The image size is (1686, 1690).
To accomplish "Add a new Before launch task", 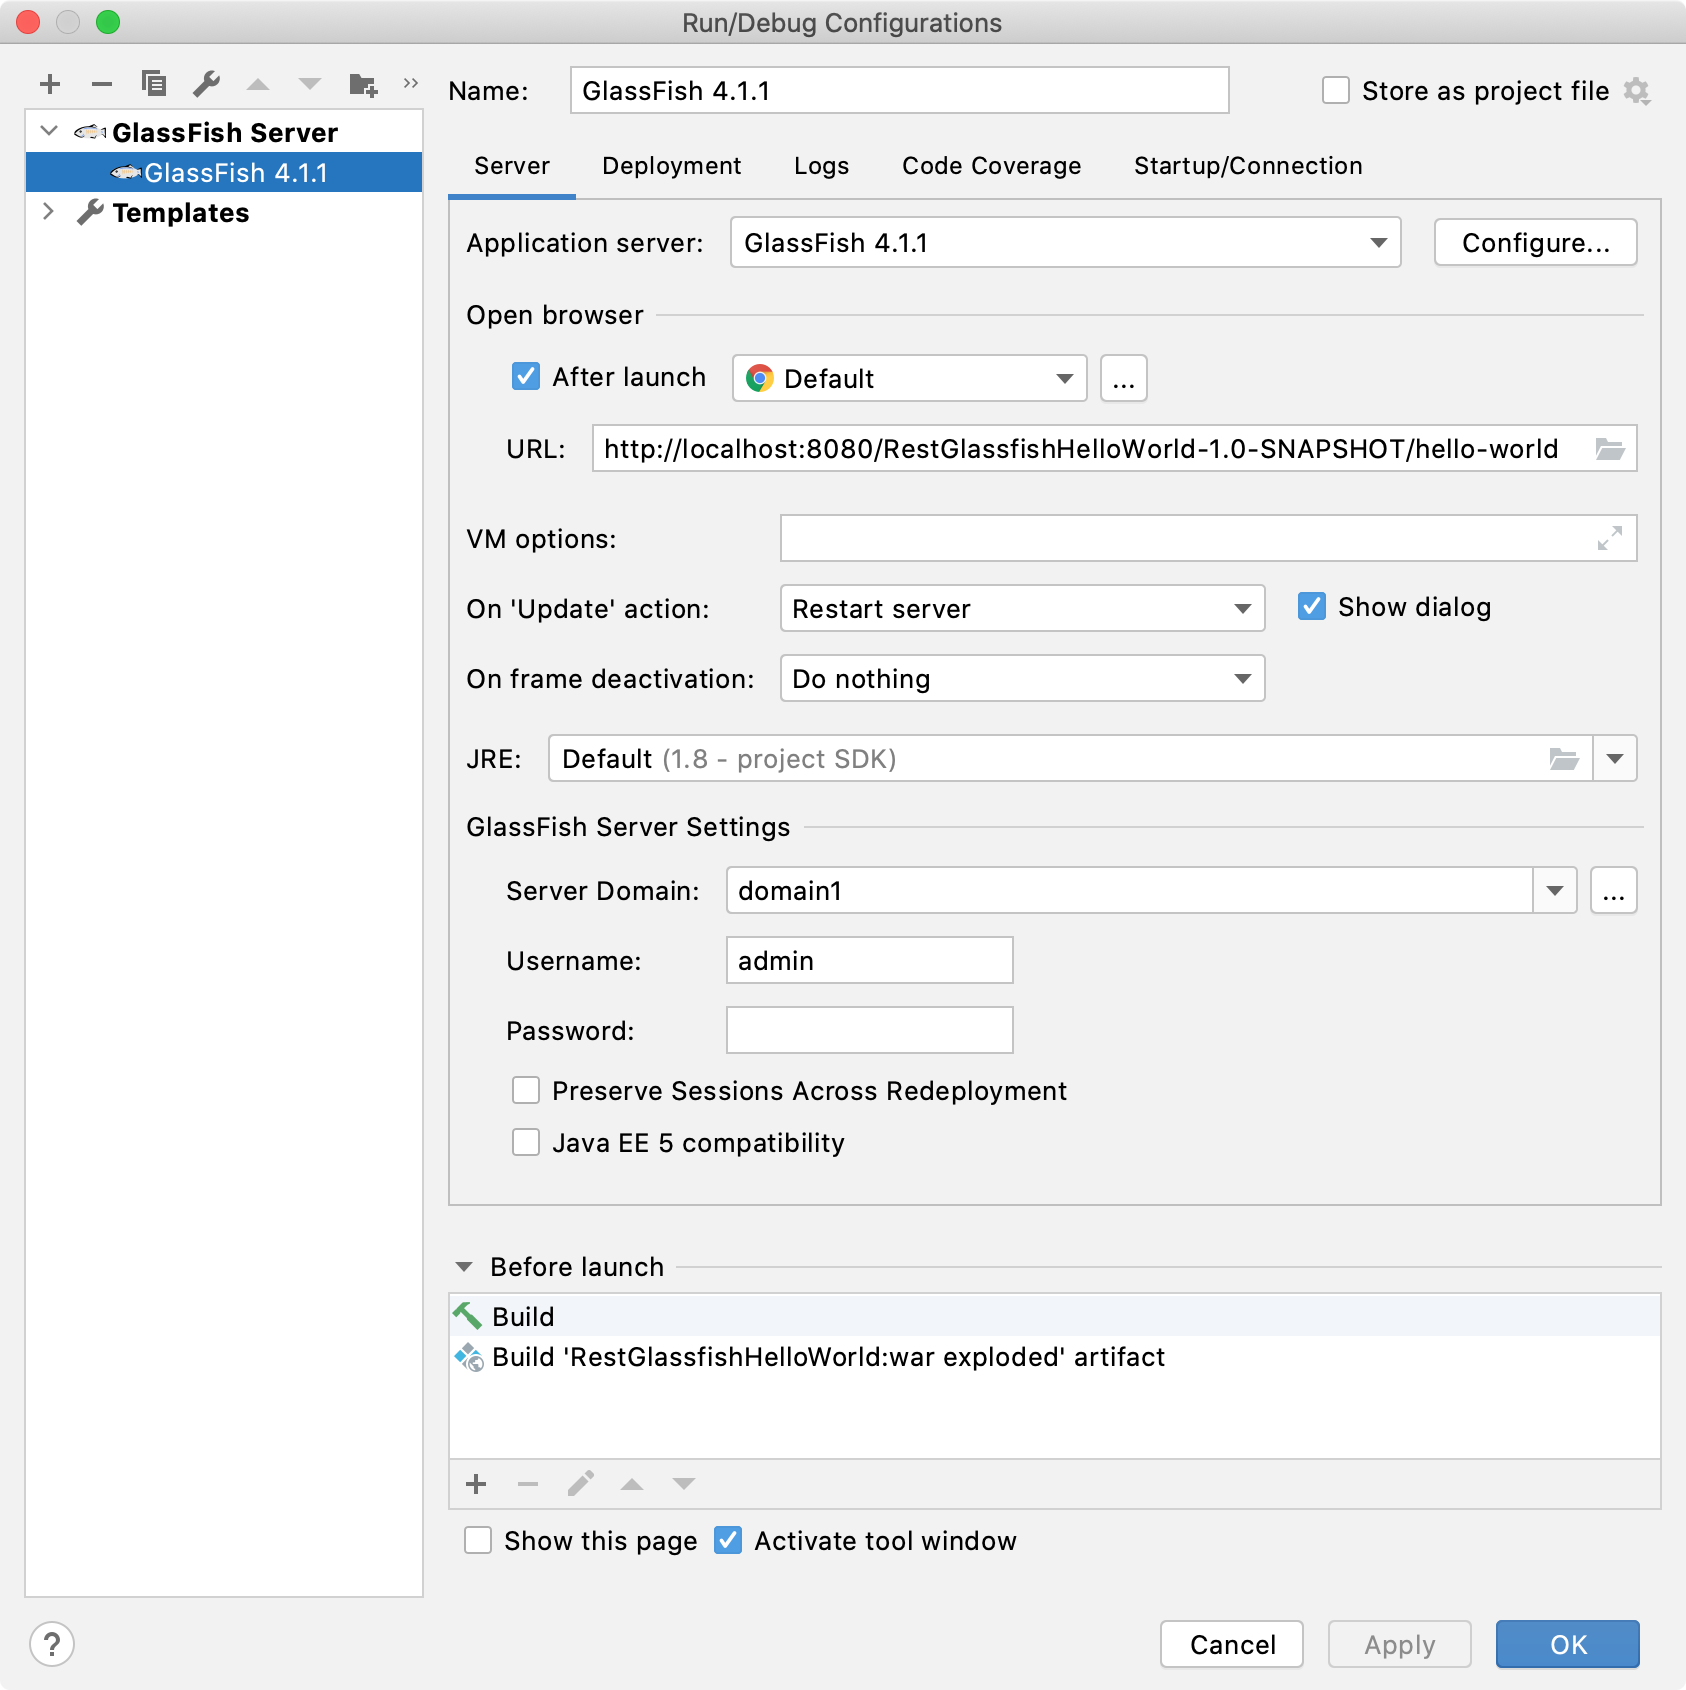I will [476, 1484].
